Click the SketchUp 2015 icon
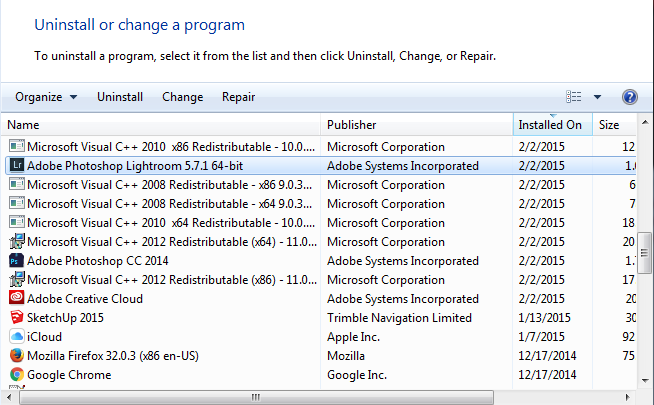The image size is (654, 405). [x=17, y=317]
